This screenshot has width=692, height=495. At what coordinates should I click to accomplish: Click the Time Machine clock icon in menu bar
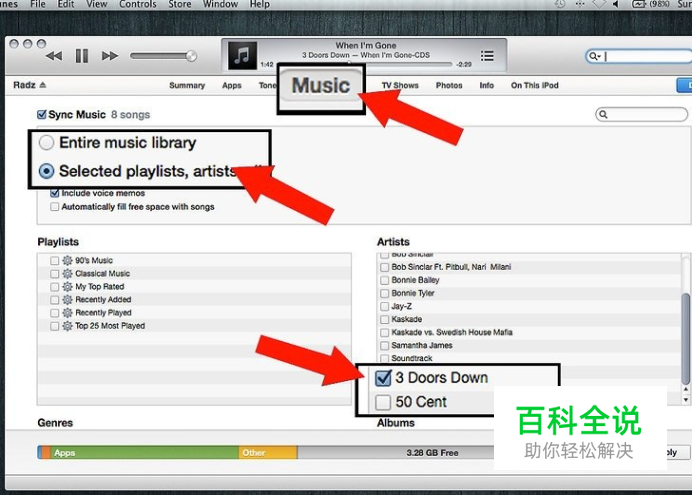coord(560,4)
